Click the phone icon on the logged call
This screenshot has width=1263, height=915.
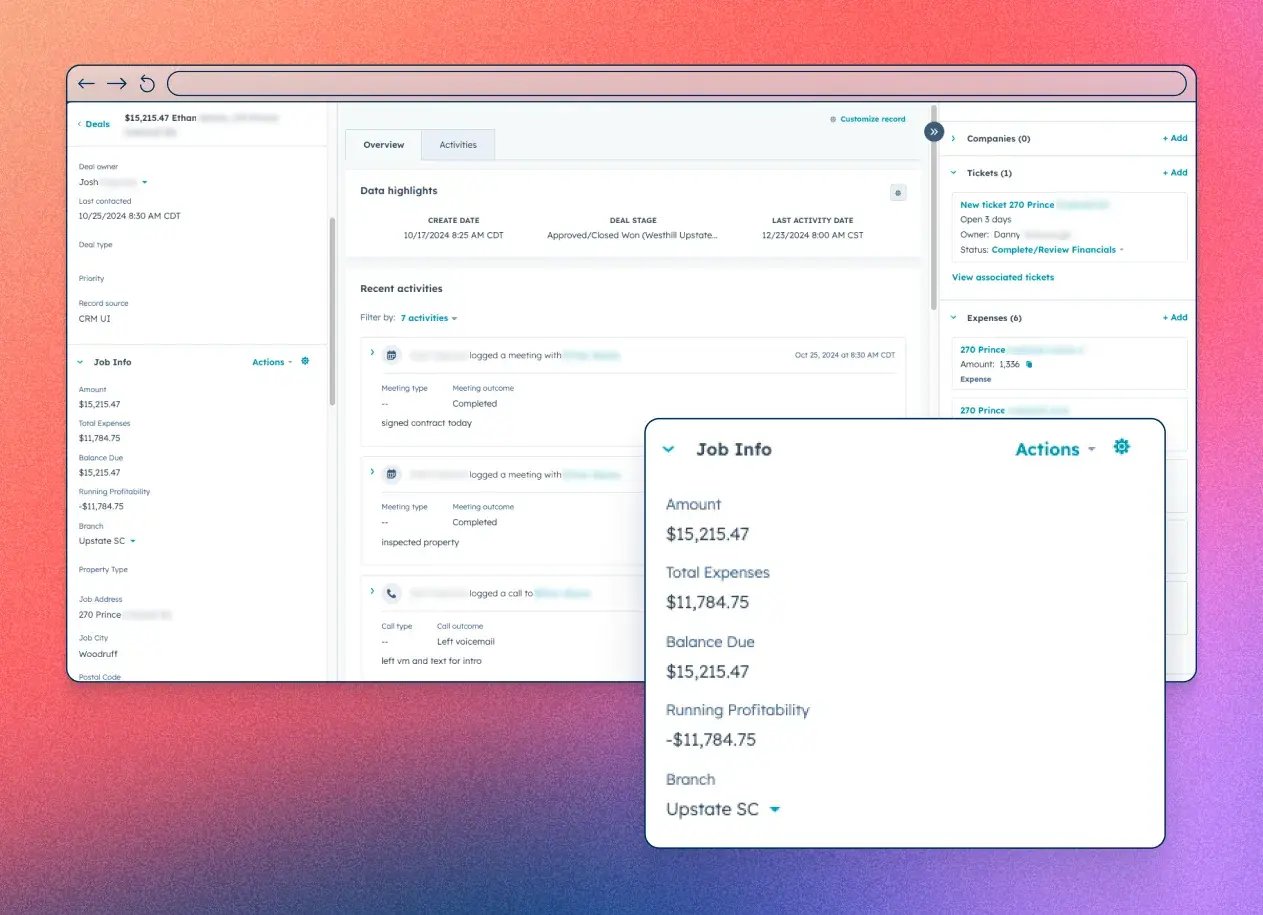pos(392,593)
